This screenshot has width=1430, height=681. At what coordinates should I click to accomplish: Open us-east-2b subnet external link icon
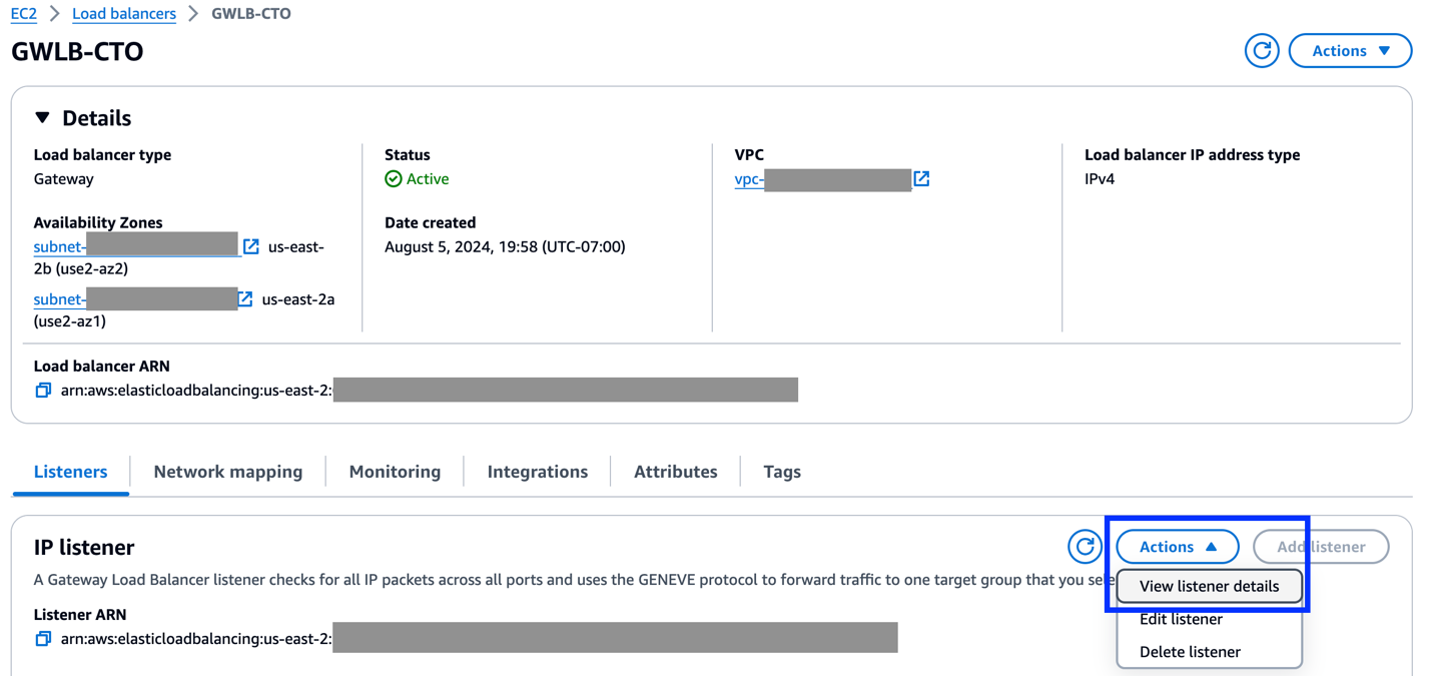coord(251,246)
